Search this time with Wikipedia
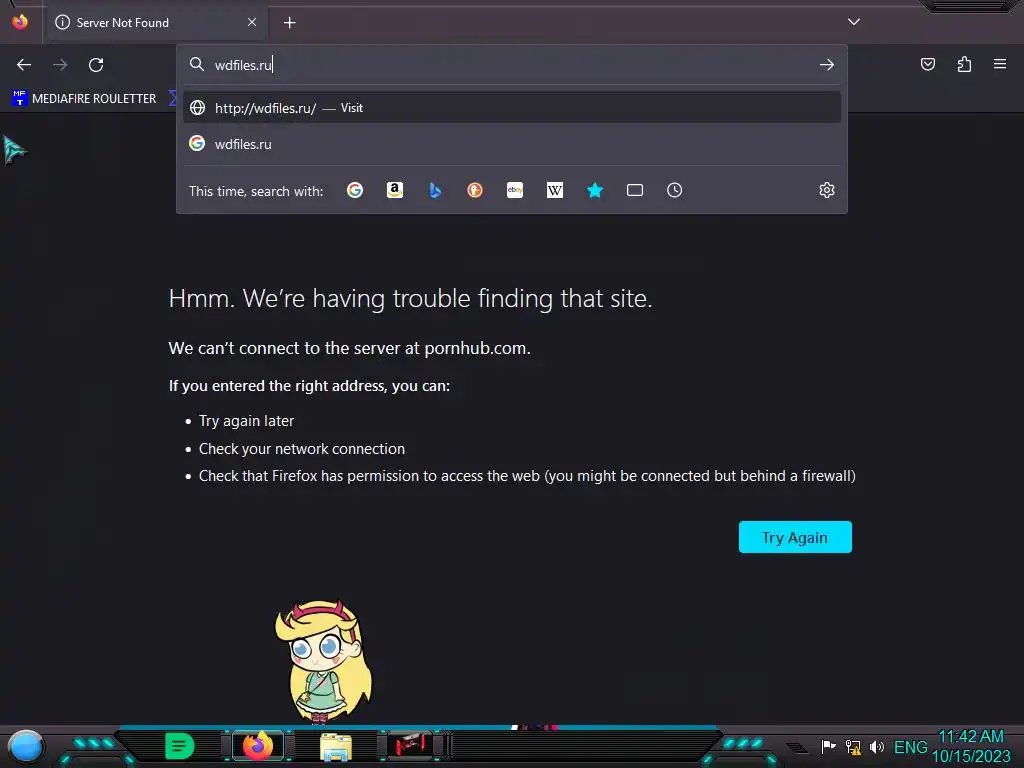 (x=554, y=190)
